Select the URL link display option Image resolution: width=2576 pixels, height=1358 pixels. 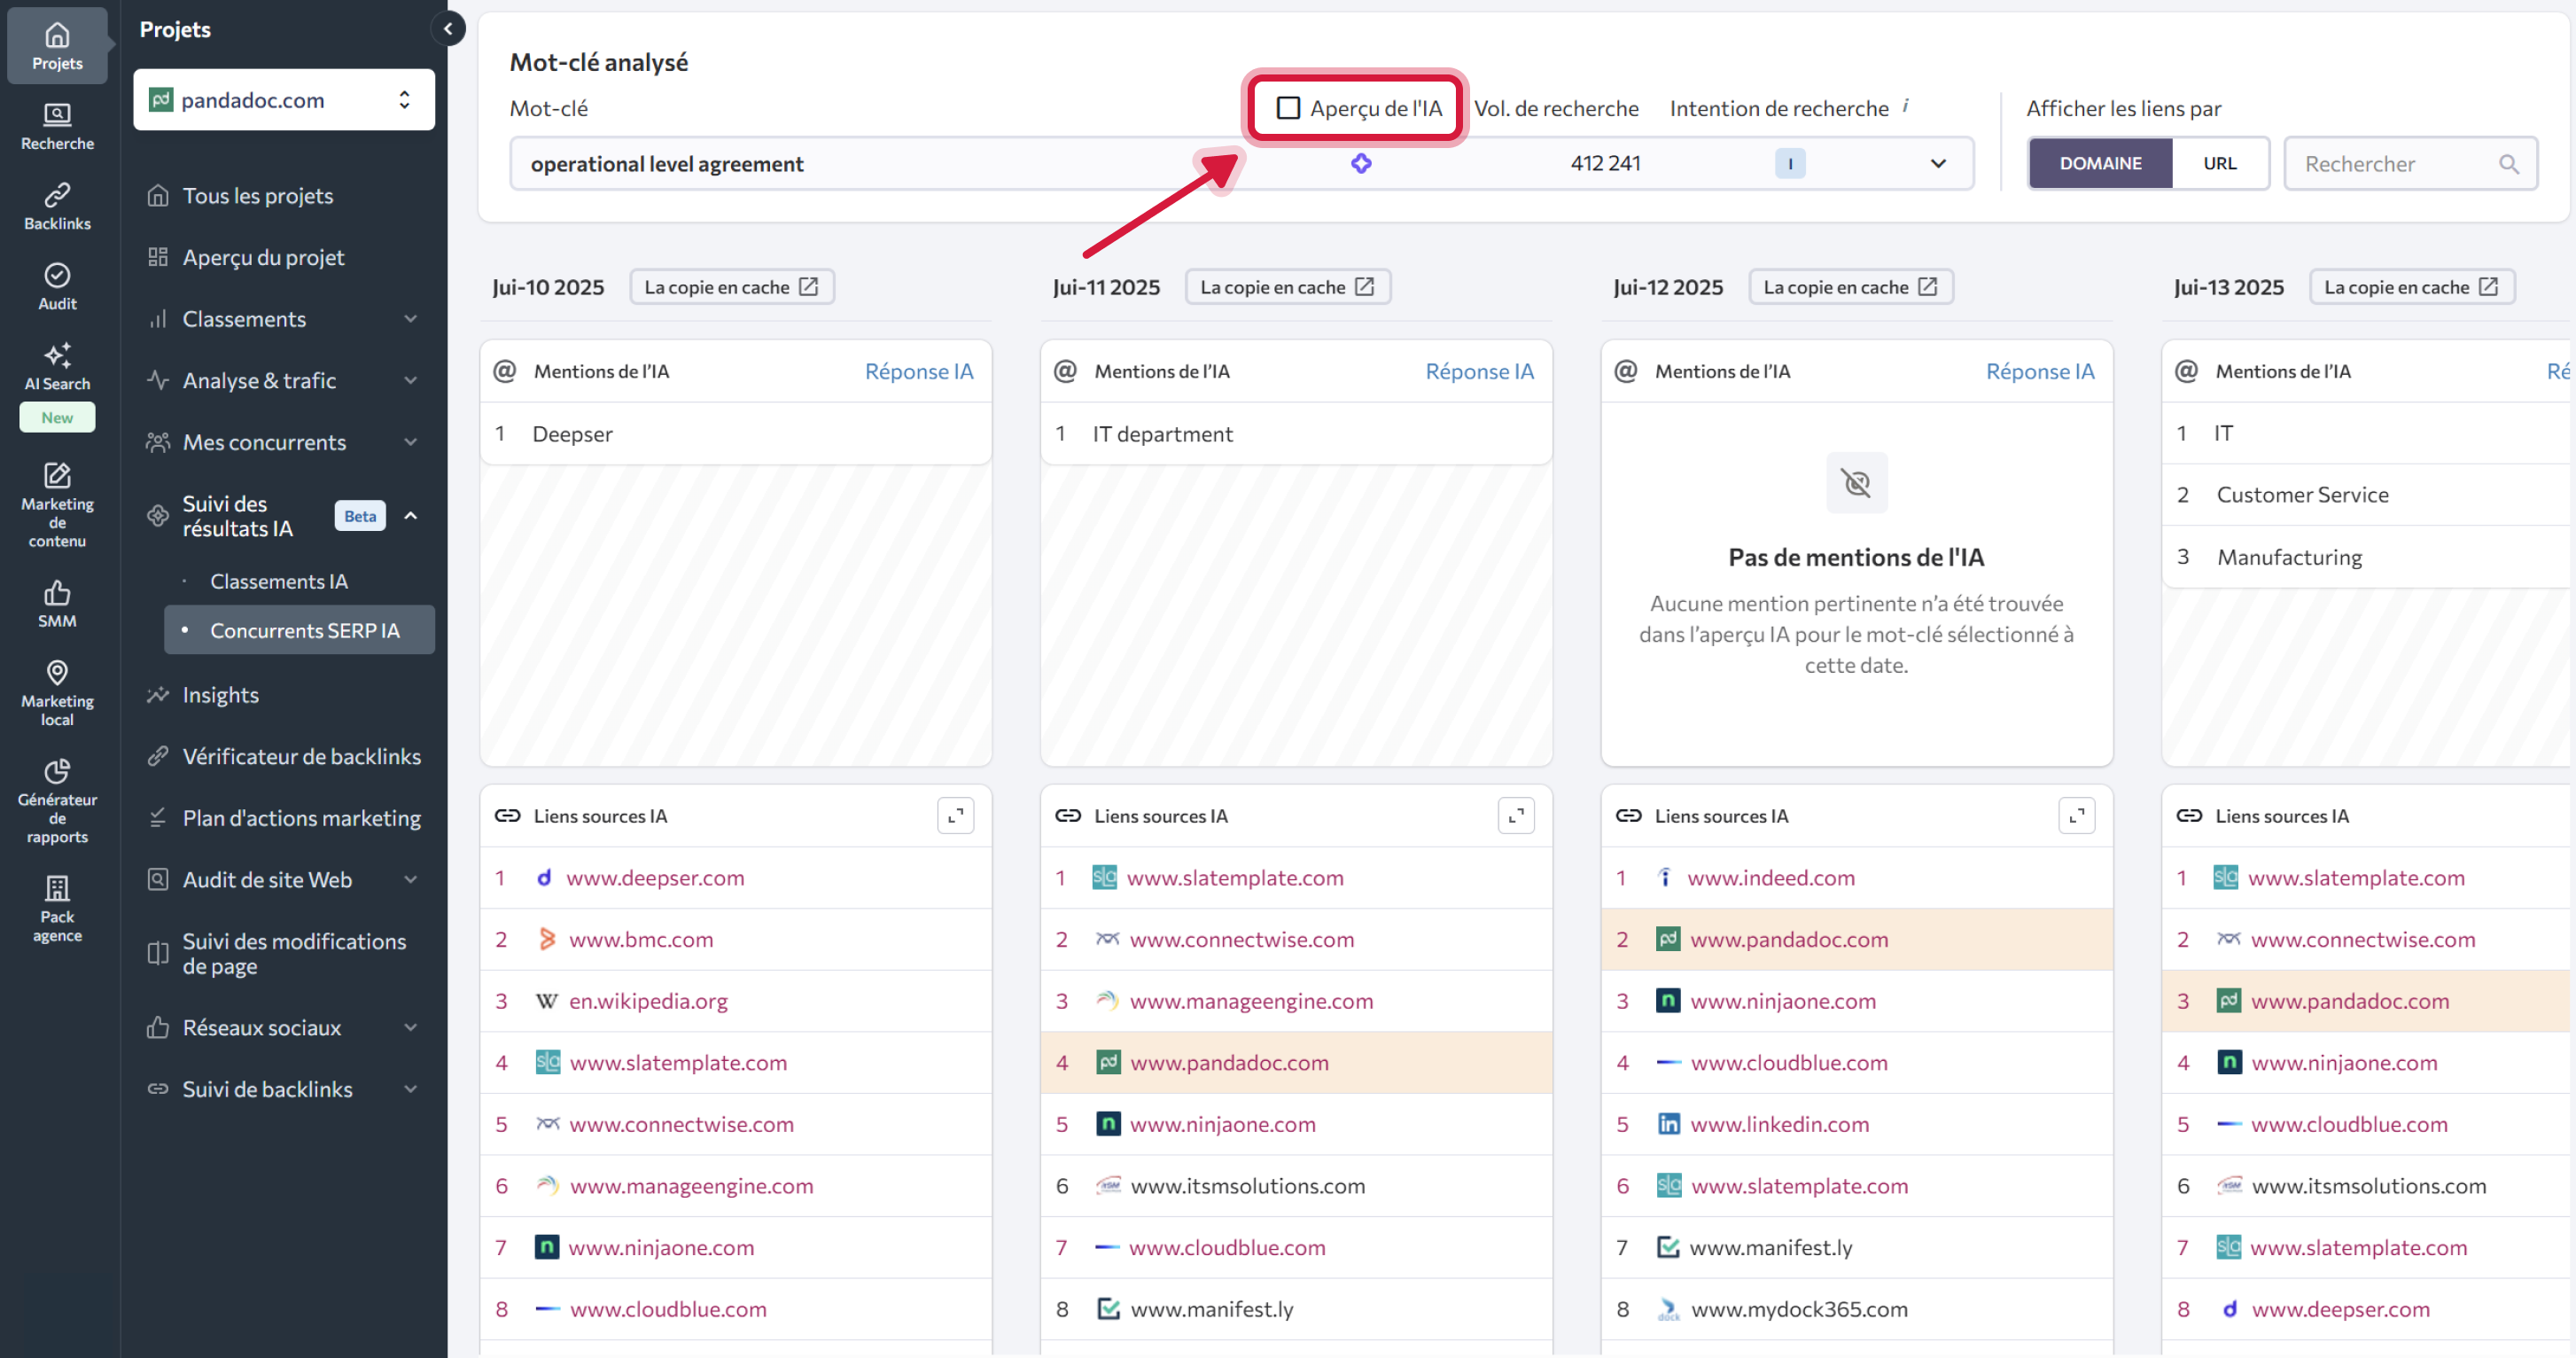(2219, 163)
